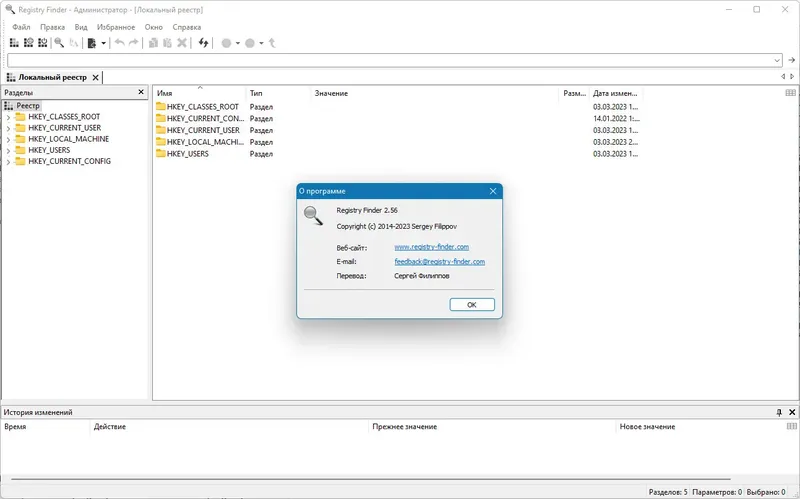This screenshot has width=800, height=499.
Task: Expand HKEY_CURRENT_USER in the tree
Action: click(x=8, y=129)
